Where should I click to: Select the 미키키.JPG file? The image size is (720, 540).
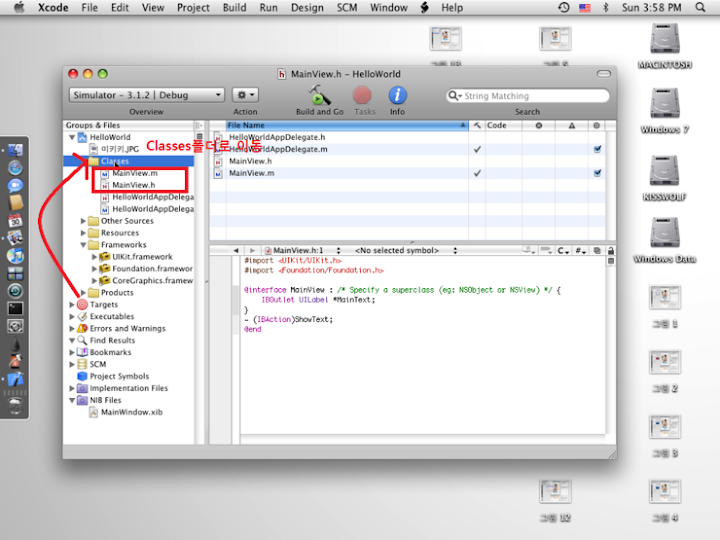[119, 149]
